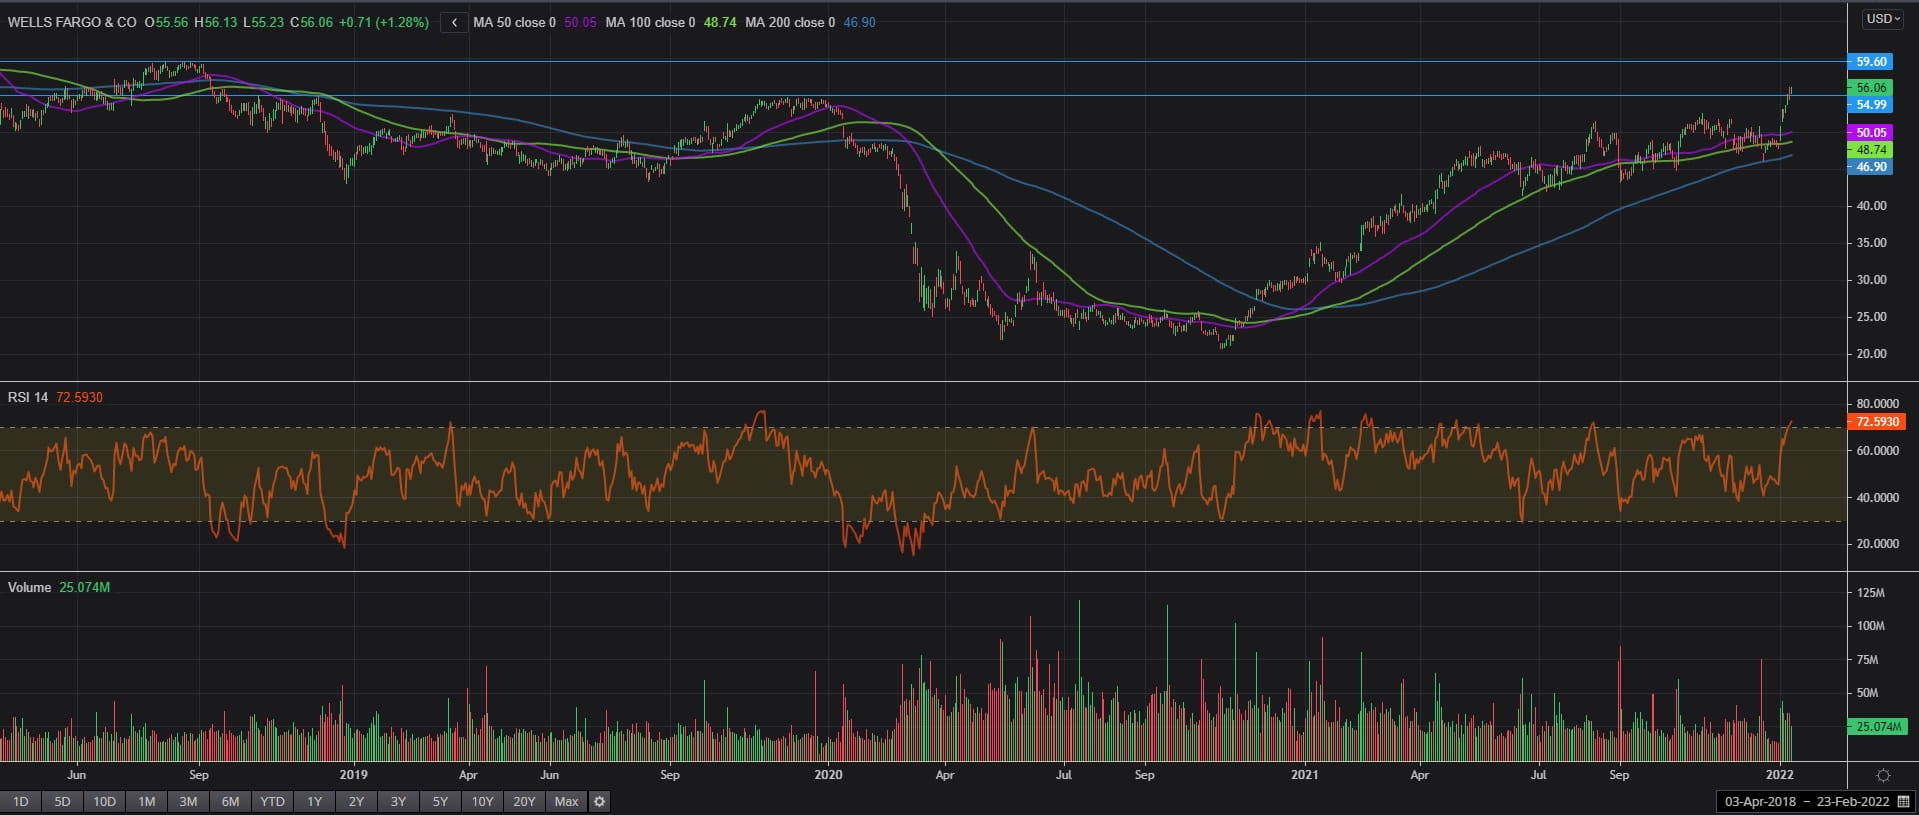Click the blue 59.60 price line marker

(1870, 61)
